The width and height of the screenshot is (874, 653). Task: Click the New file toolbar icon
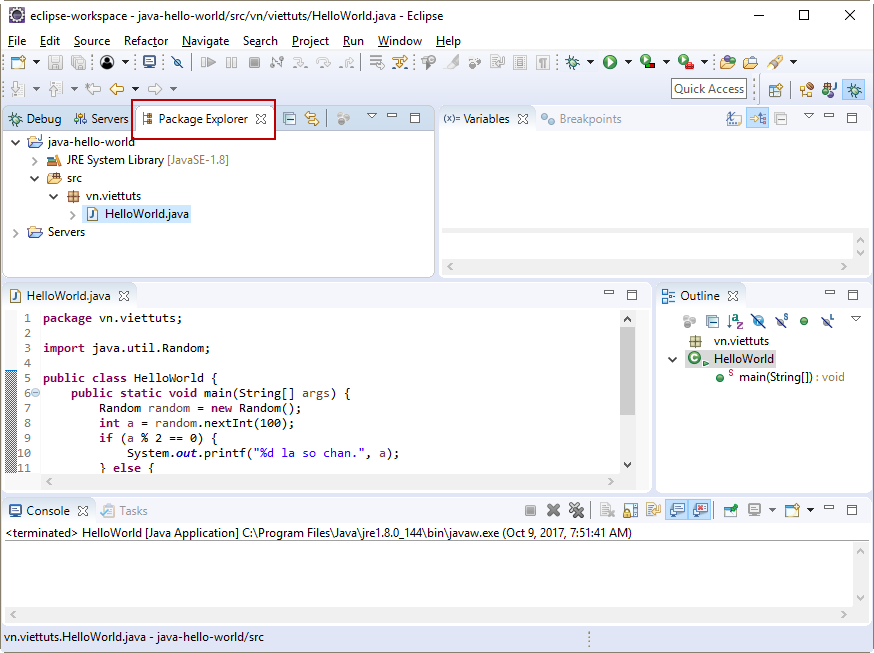point(18,62)
